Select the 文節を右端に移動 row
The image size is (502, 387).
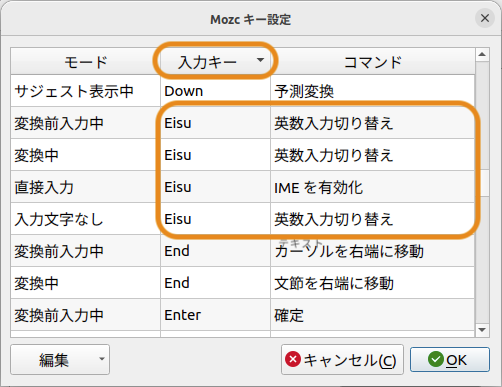point(242,283)
